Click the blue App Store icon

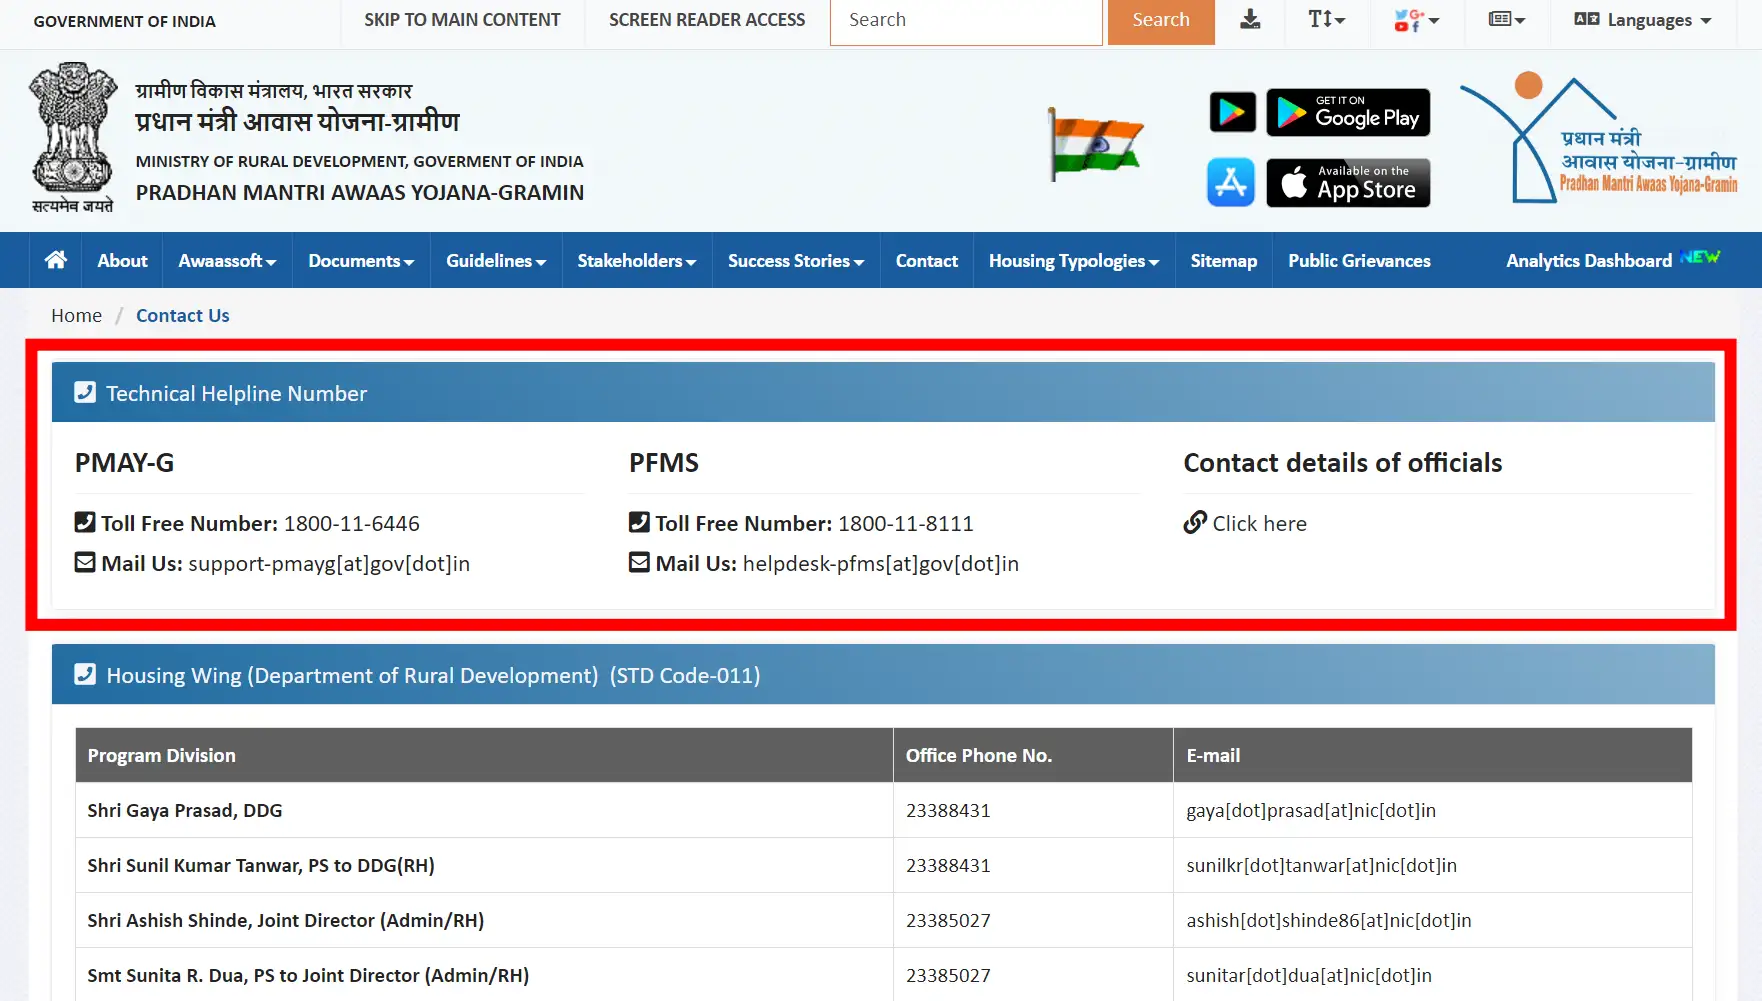click(x=1231, y=183)
